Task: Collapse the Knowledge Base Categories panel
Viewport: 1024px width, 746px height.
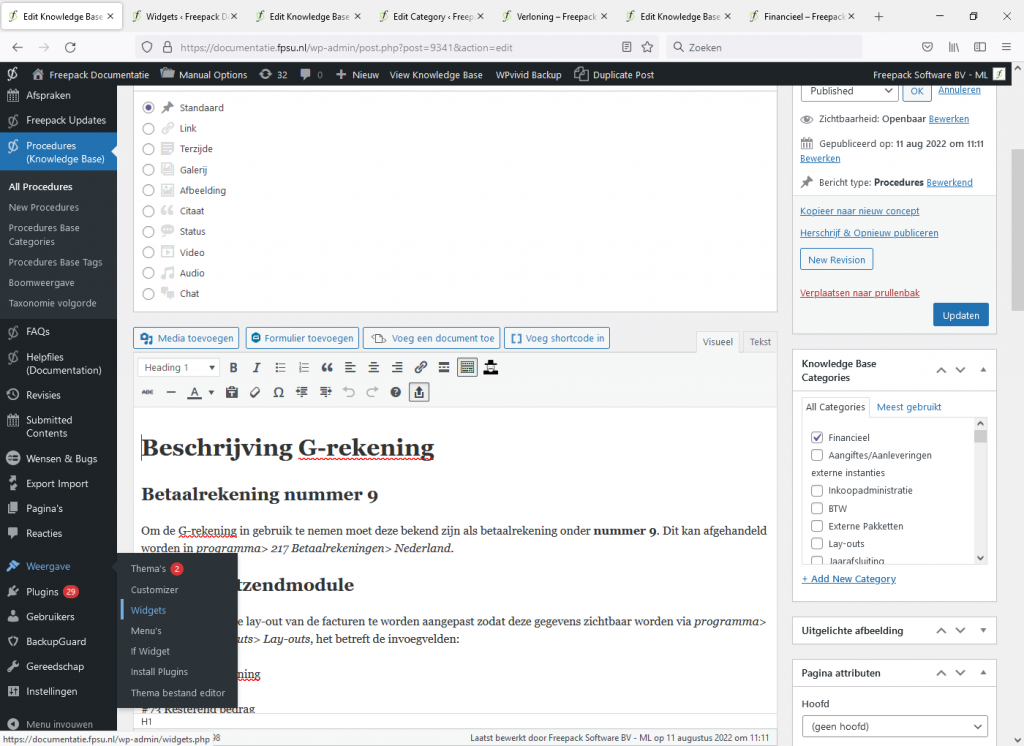Action: [983, 370]
